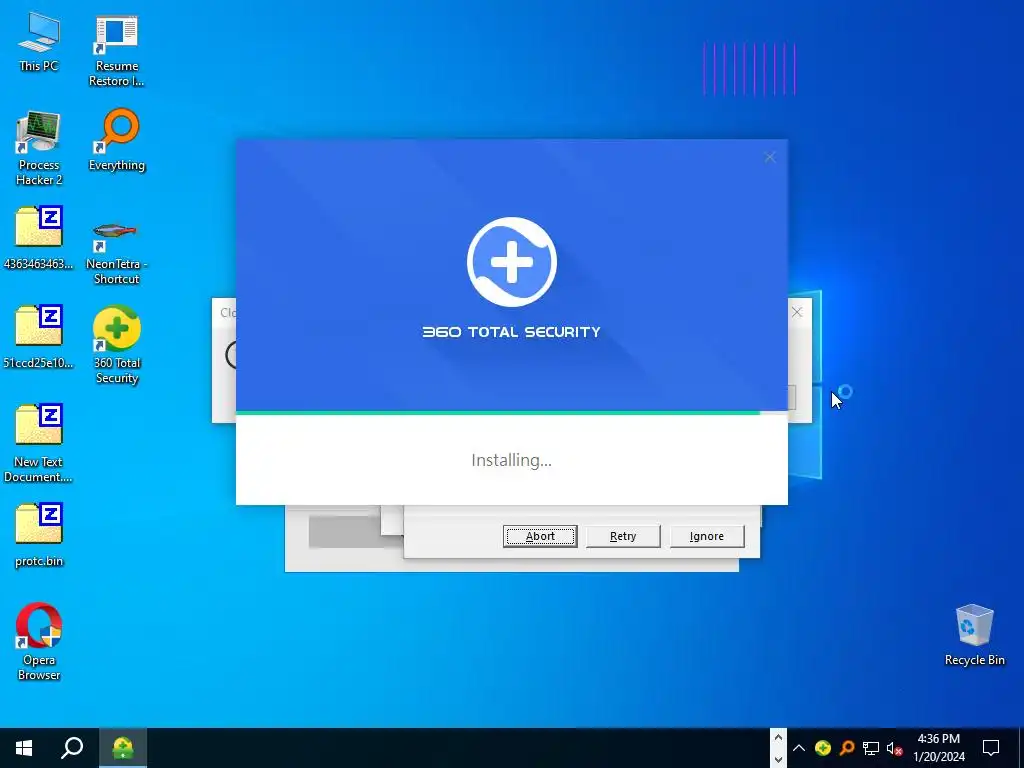
Task: Click 360 Total Security tray icon
Action: 823,748
